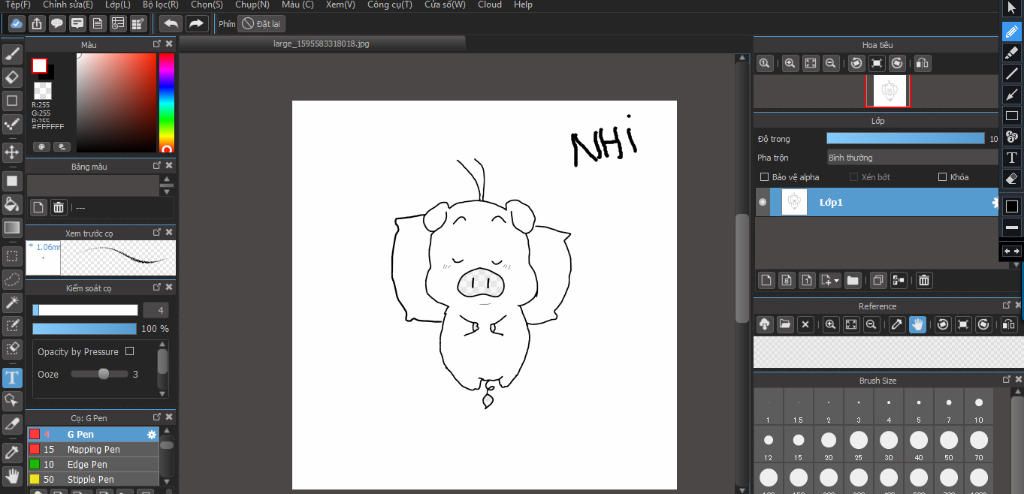Select the Eraser tool in left toolbar
This screenshot has width=1024, height=494.
pos(12,78)
